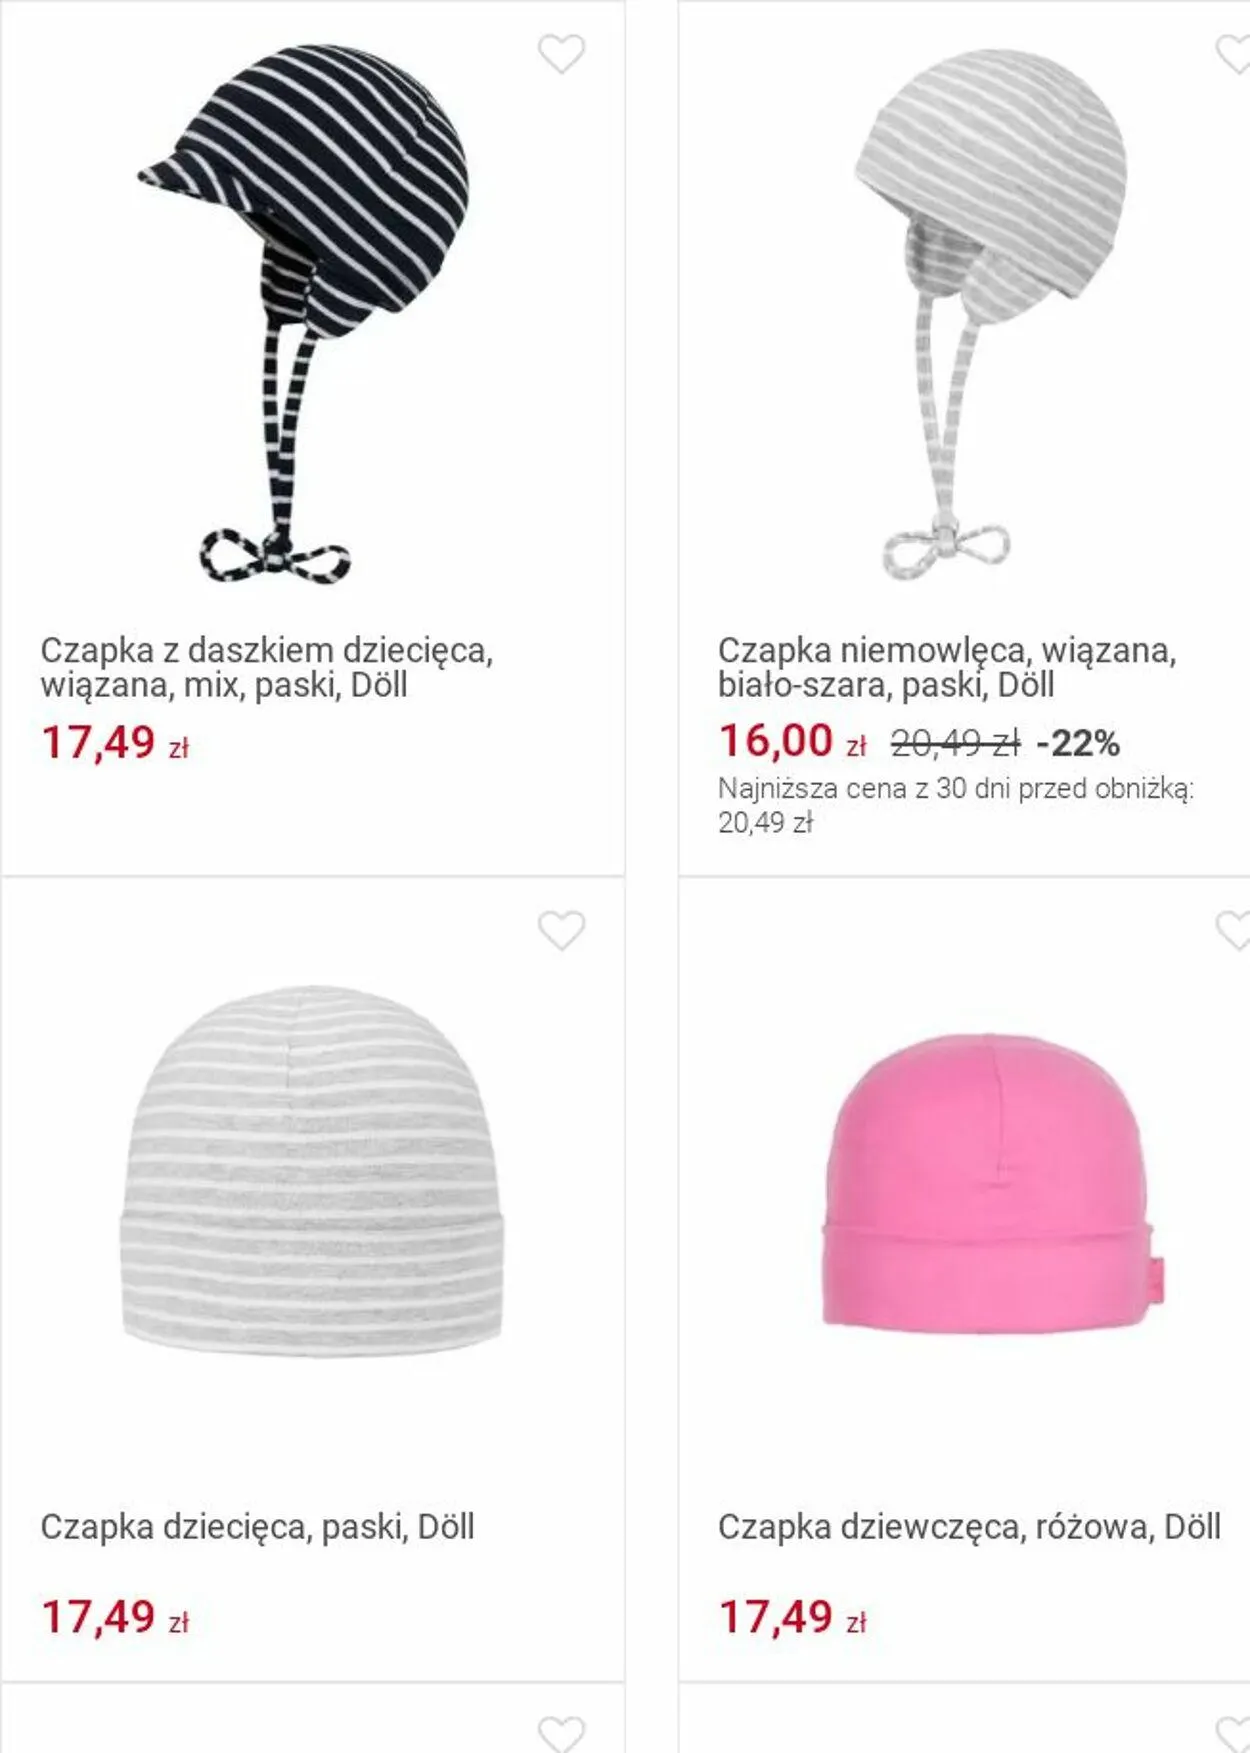Click the crossed-out 20,49 zł price
Screen dimensions: 1250x1753
click(x=955, y=743)
